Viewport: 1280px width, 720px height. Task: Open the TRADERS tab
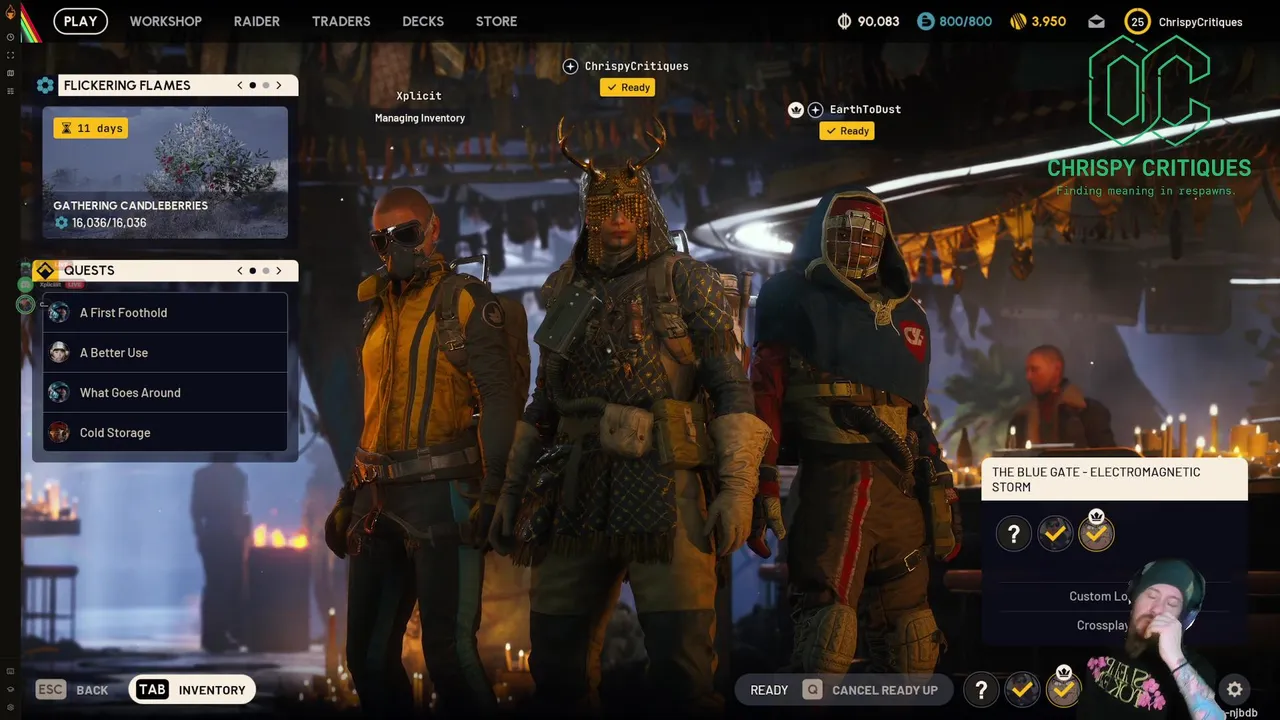(x=341, y=21)
